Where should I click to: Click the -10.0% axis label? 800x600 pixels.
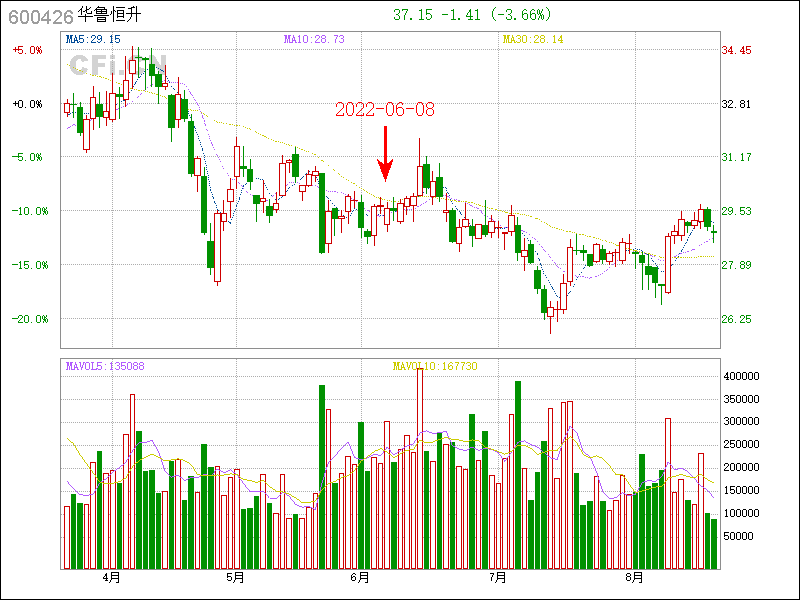click(30, 211)
